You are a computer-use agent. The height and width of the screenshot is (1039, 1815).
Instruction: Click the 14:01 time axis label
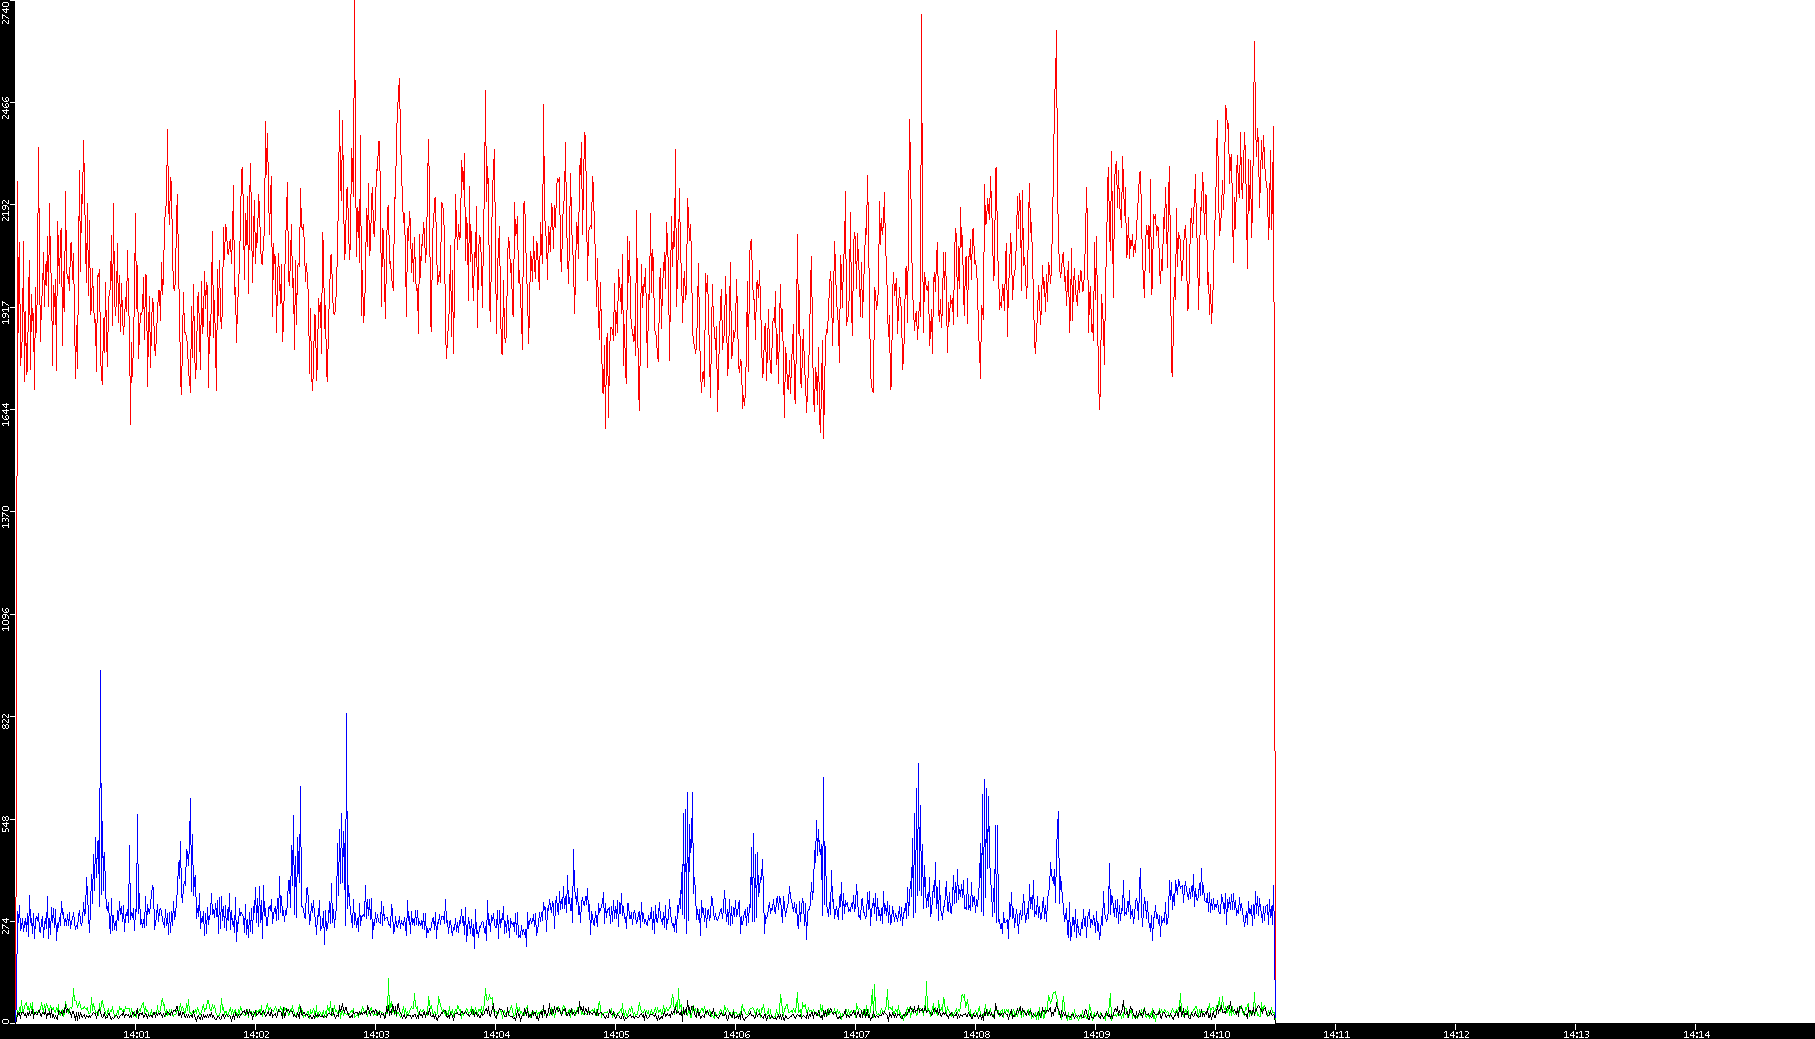136,1034
